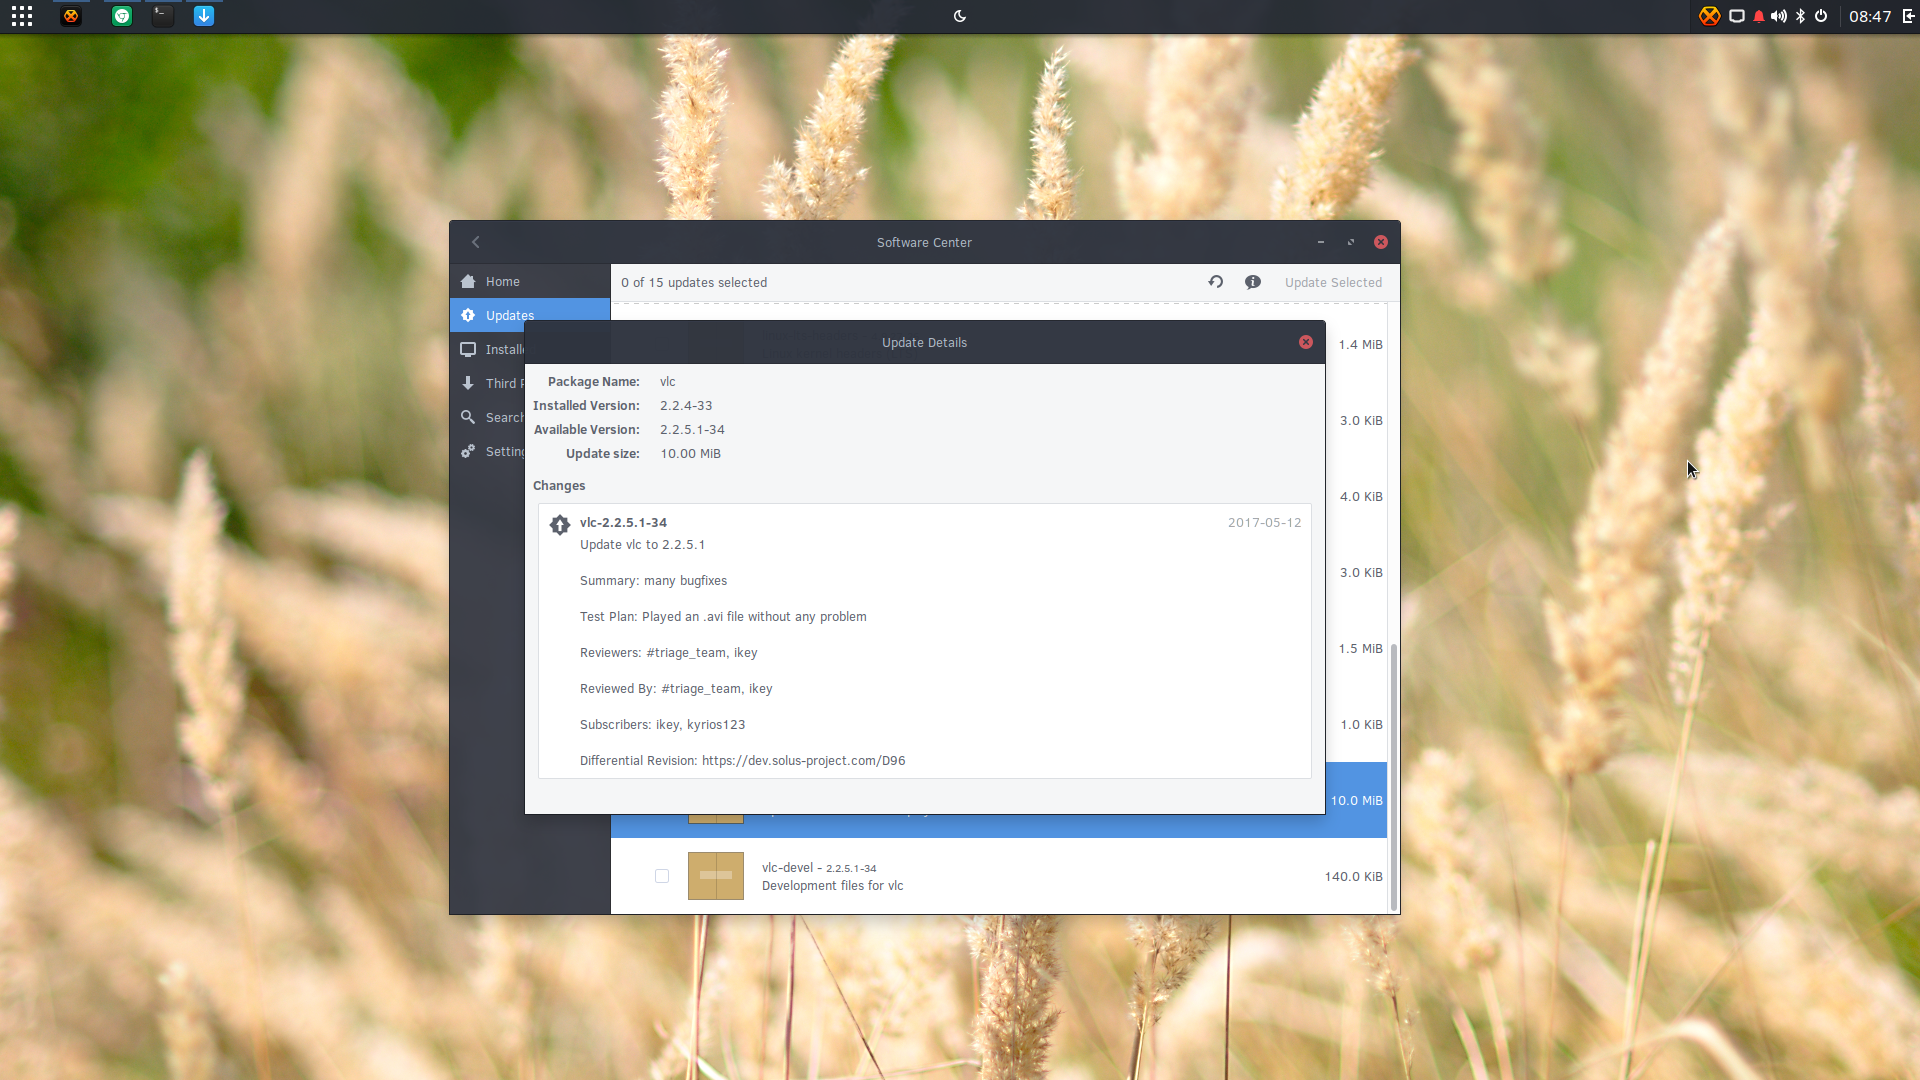The image size is (1920, 1080).
Task: Click the 10.0 MiB highlighted size
Action: click(x=1357, y=800)
